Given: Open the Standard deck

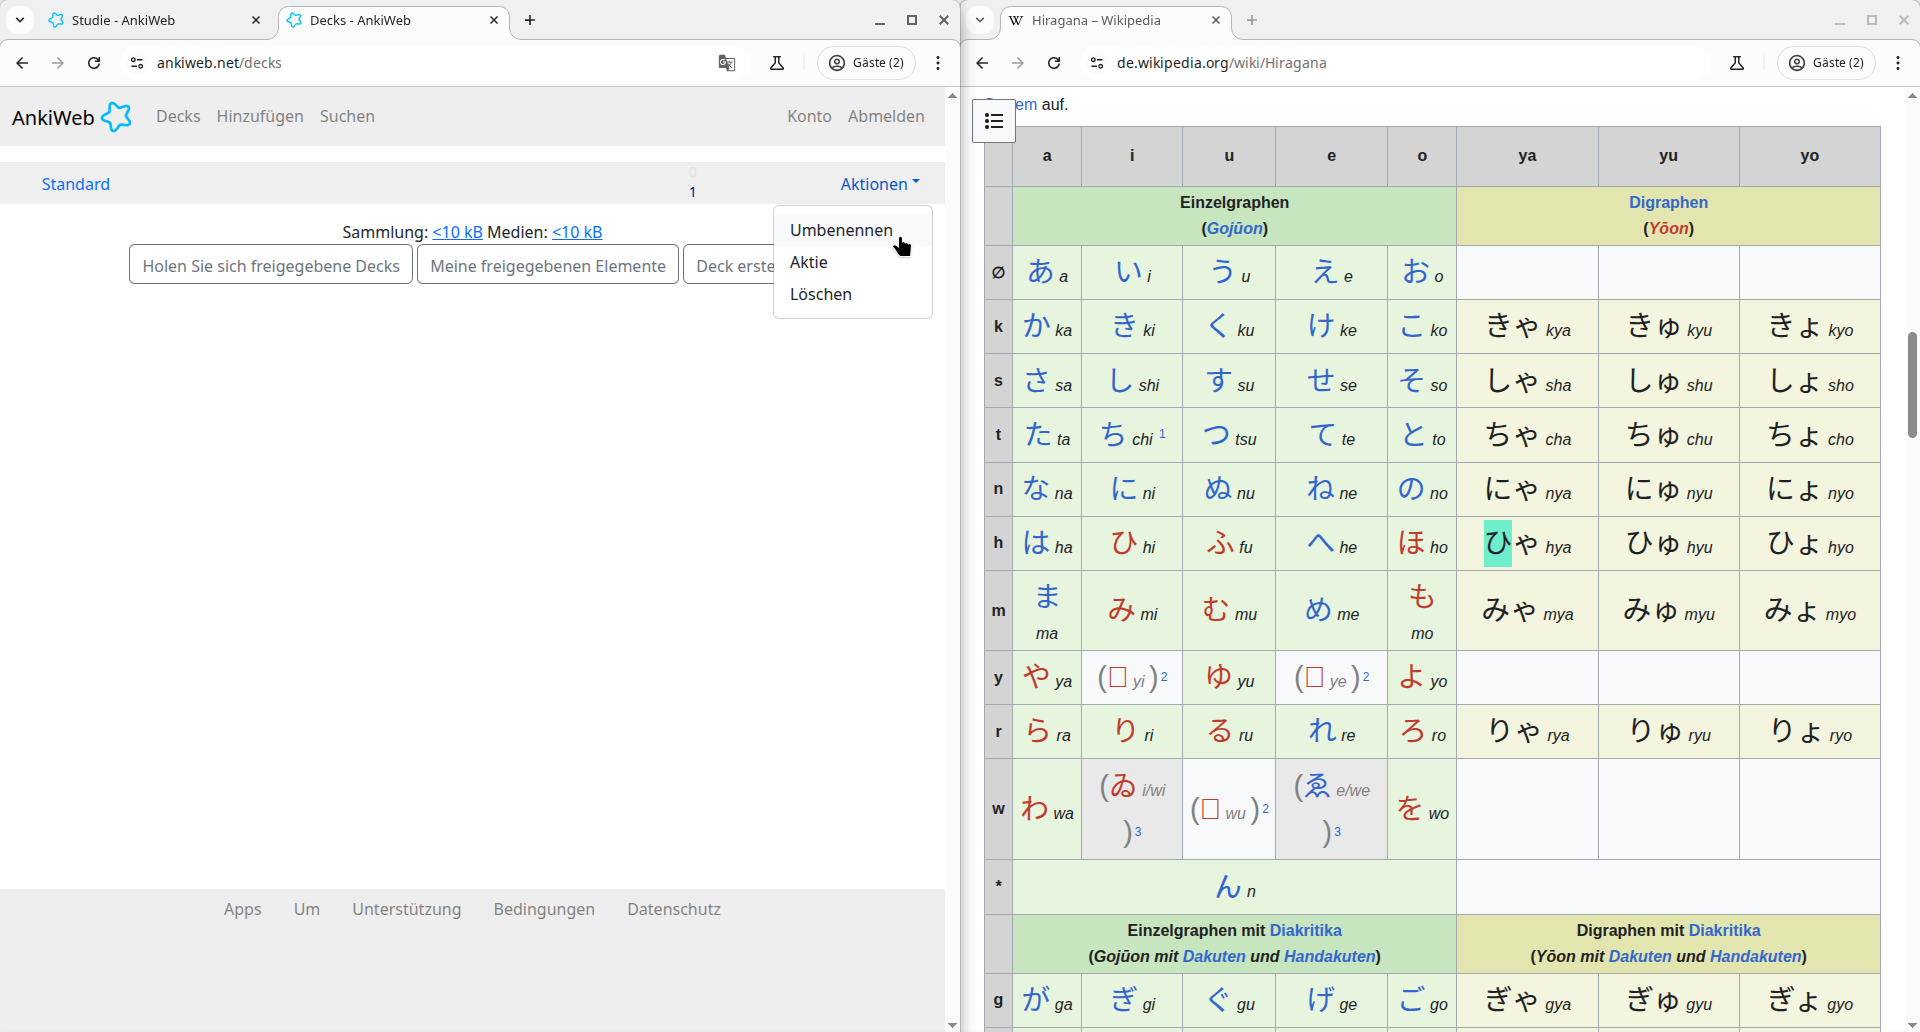Looking at the screenshot, I should coord(76,184).
